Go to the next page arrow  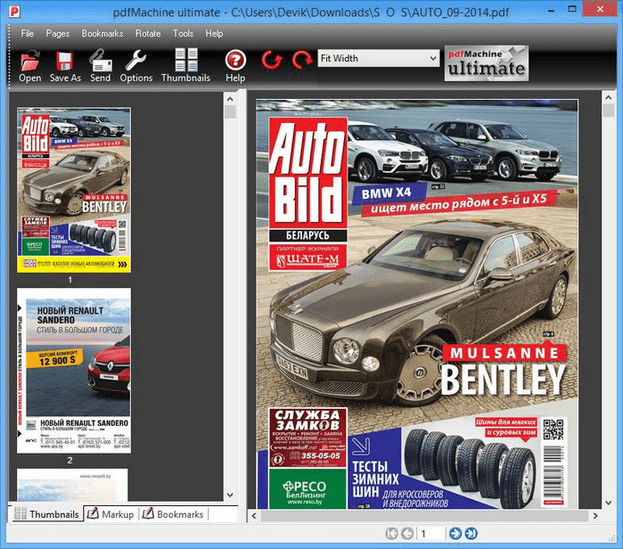pos(455,534)
